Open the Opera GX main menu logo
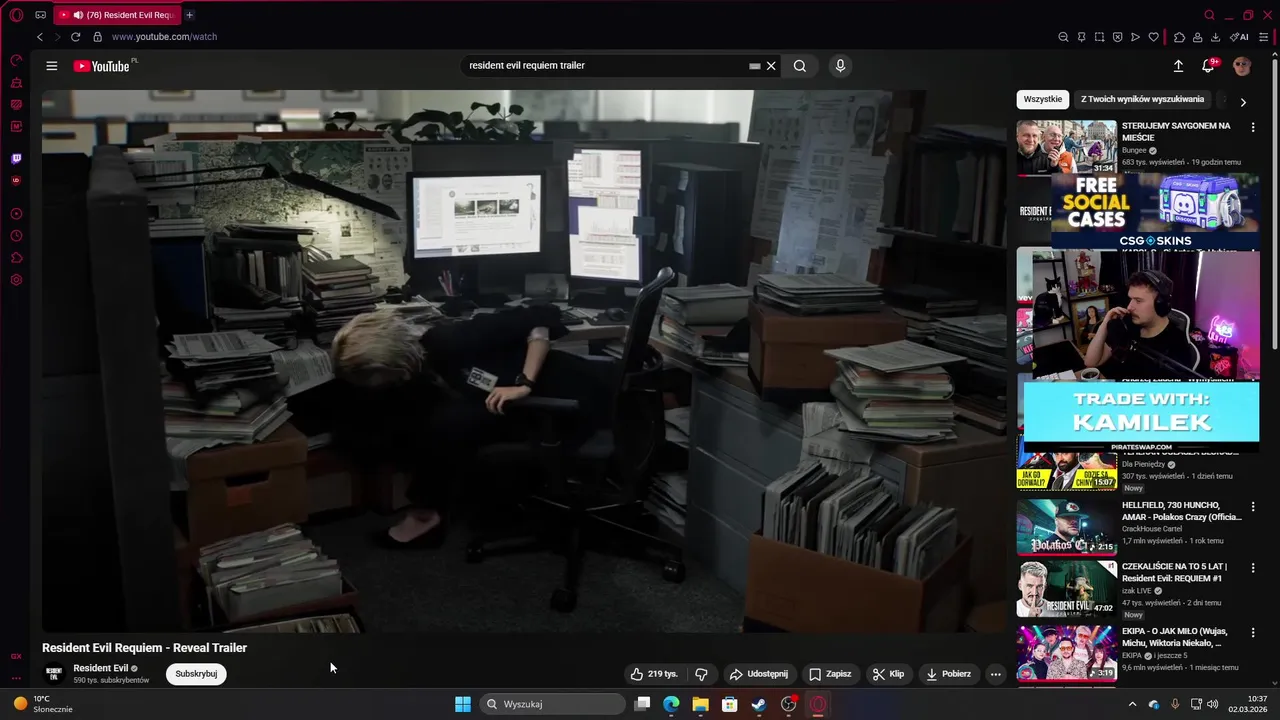This screenshot has height=720, width=1280. [16, 15]
